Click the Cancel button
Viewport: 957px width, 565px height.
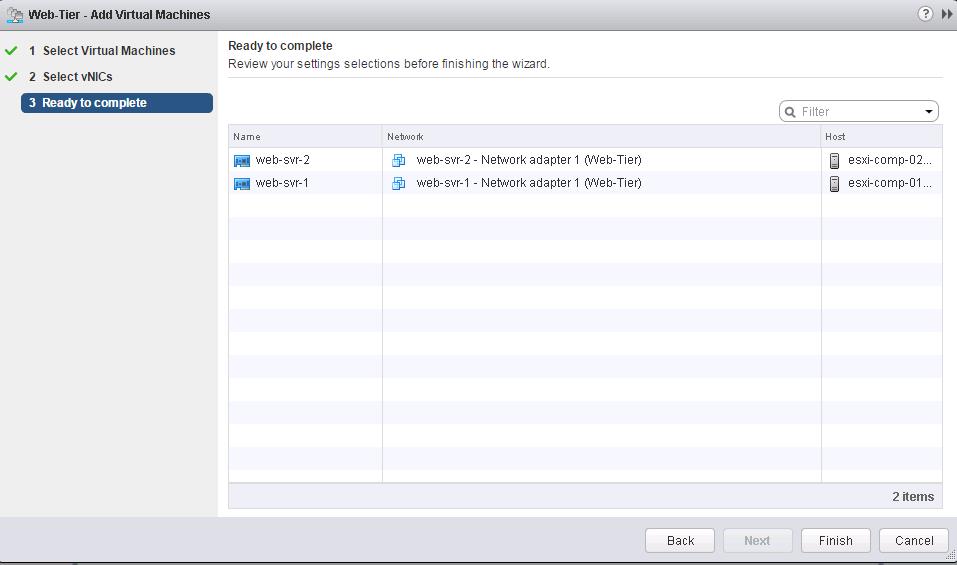pyautogui.click(x=914, y=541)
